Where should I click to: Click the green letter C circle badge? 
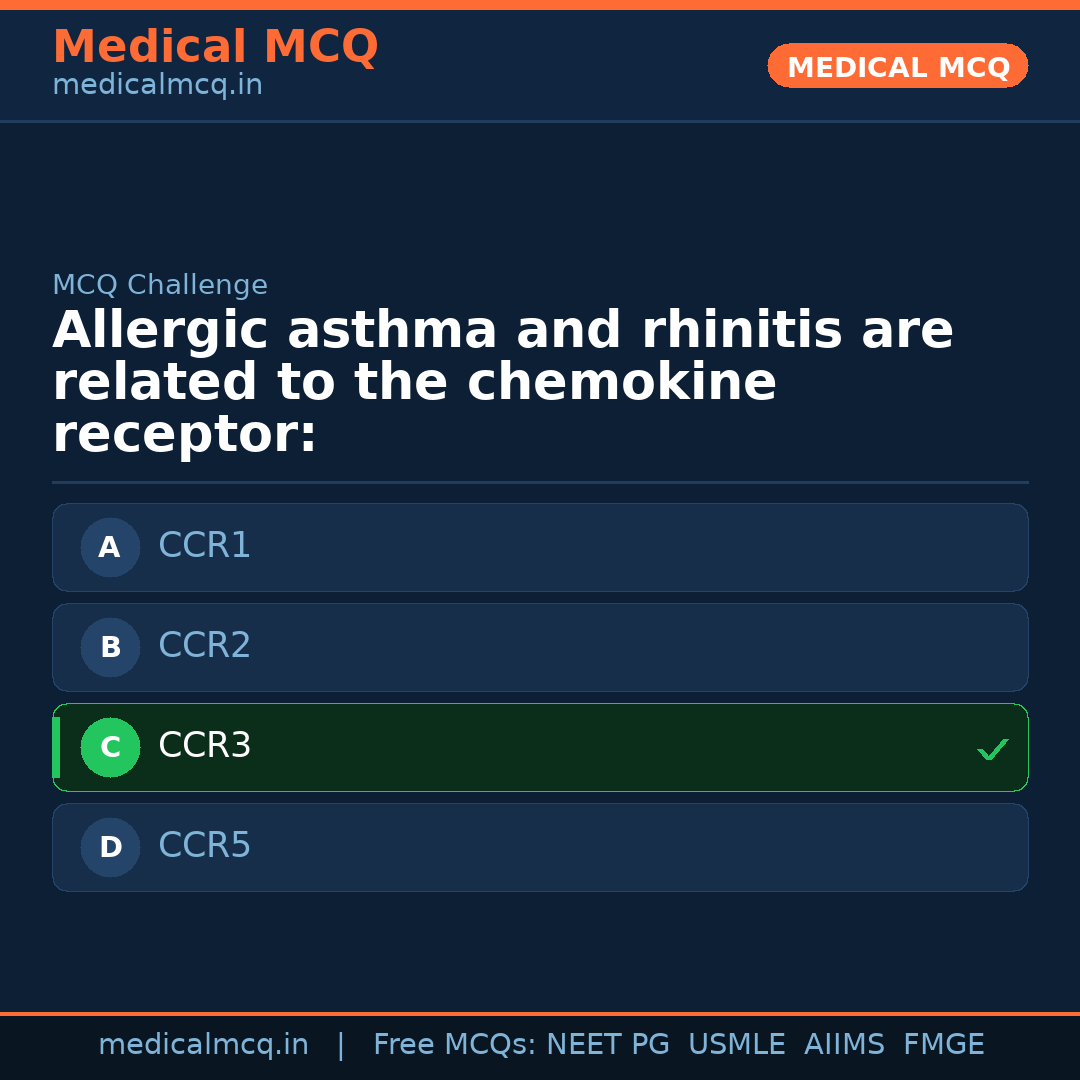(110, 747)
